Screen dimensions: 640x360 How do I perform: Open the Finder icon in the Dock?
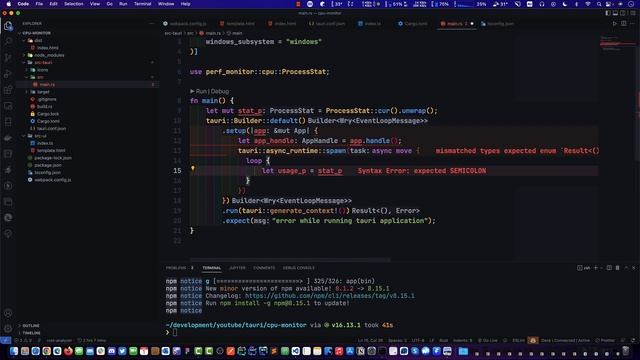[14, 351]
